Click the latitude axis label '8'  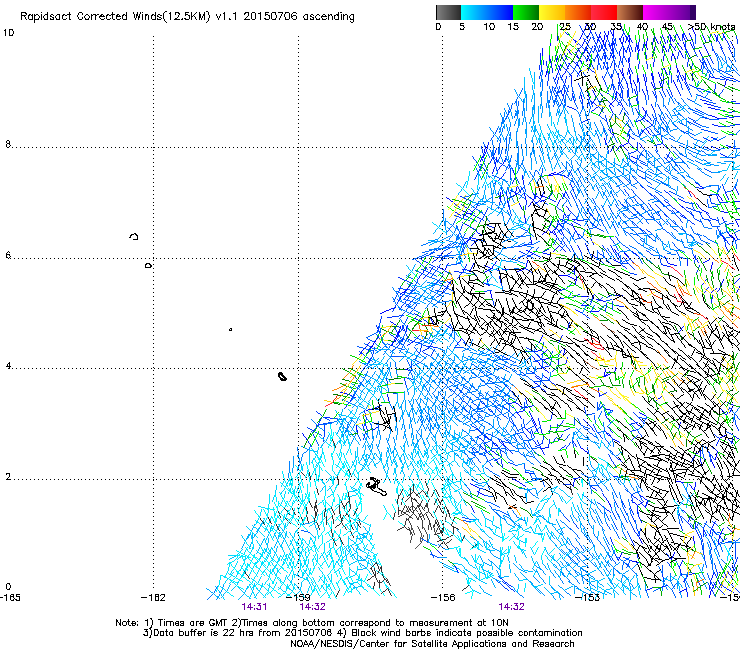(x=8, y=144)
